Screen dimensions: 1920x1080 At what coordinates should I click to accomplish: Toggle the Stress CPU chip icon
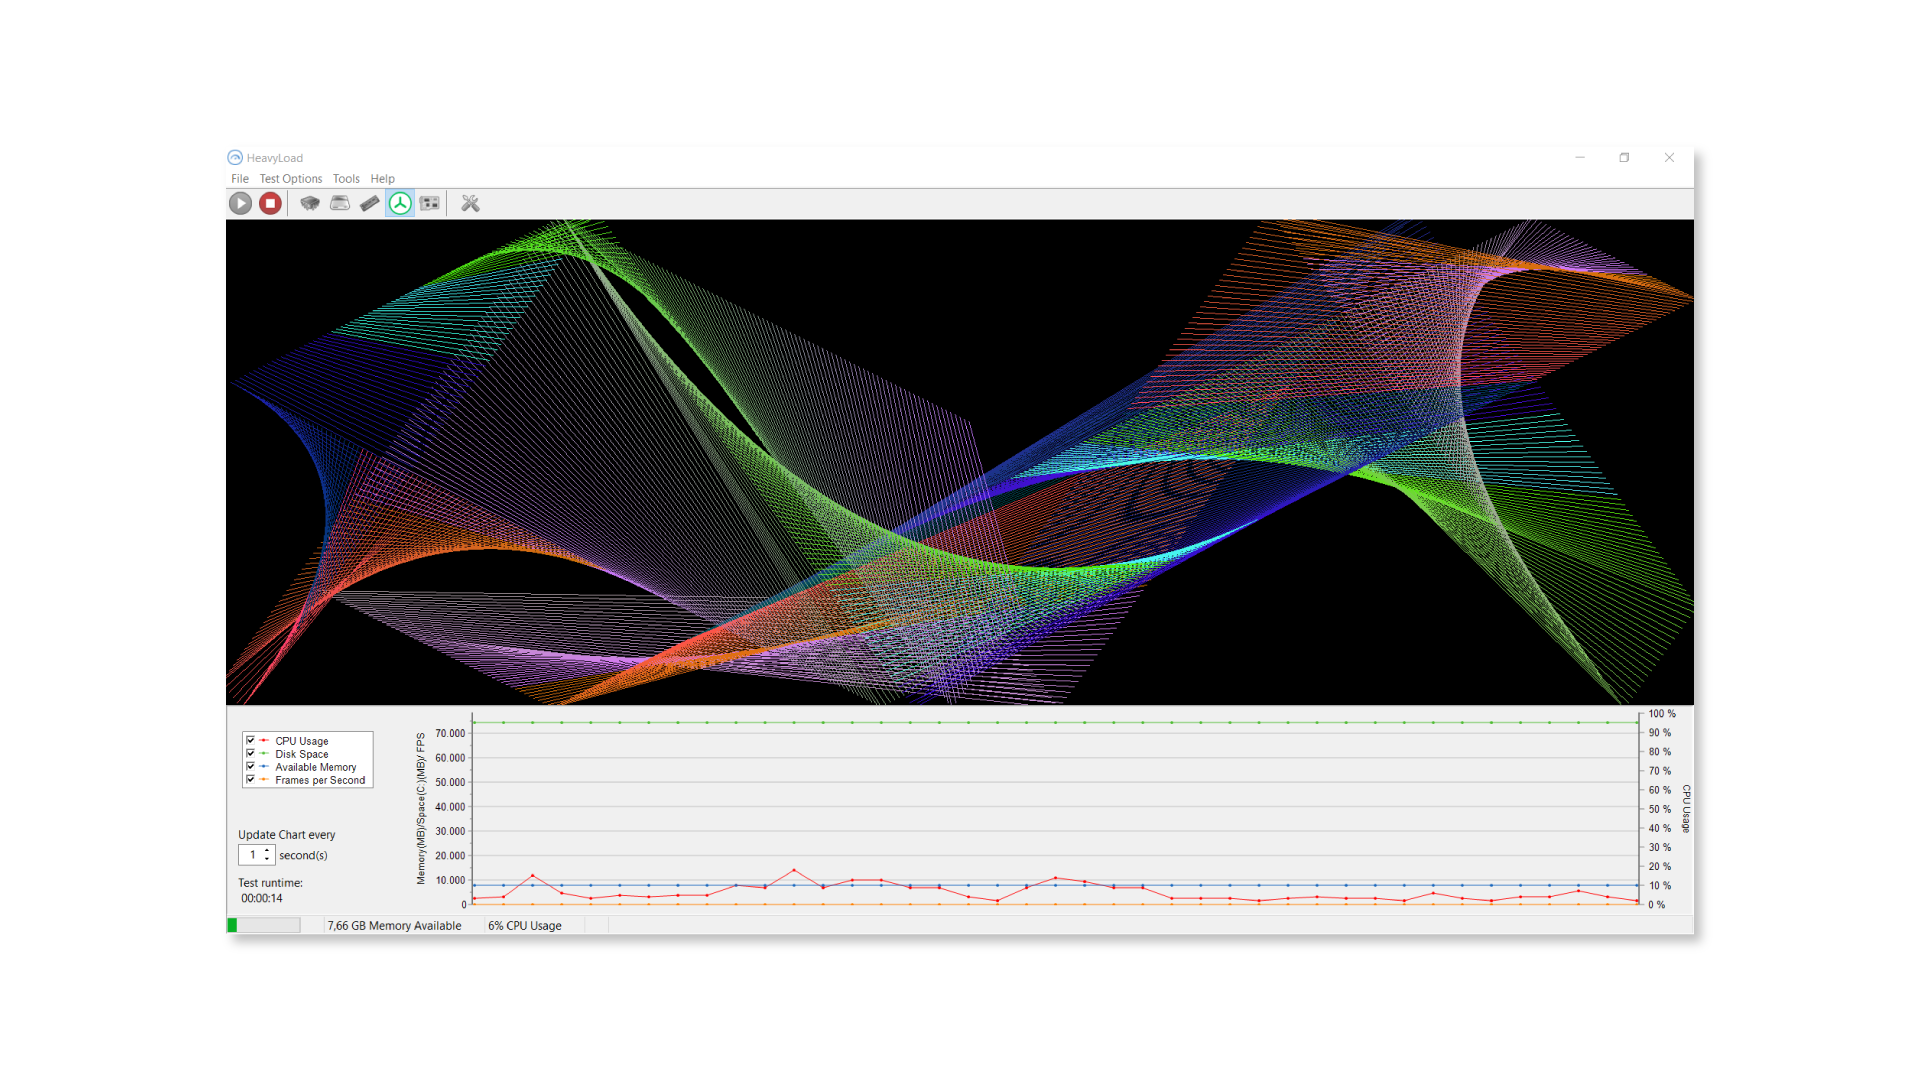coord(310,204)
